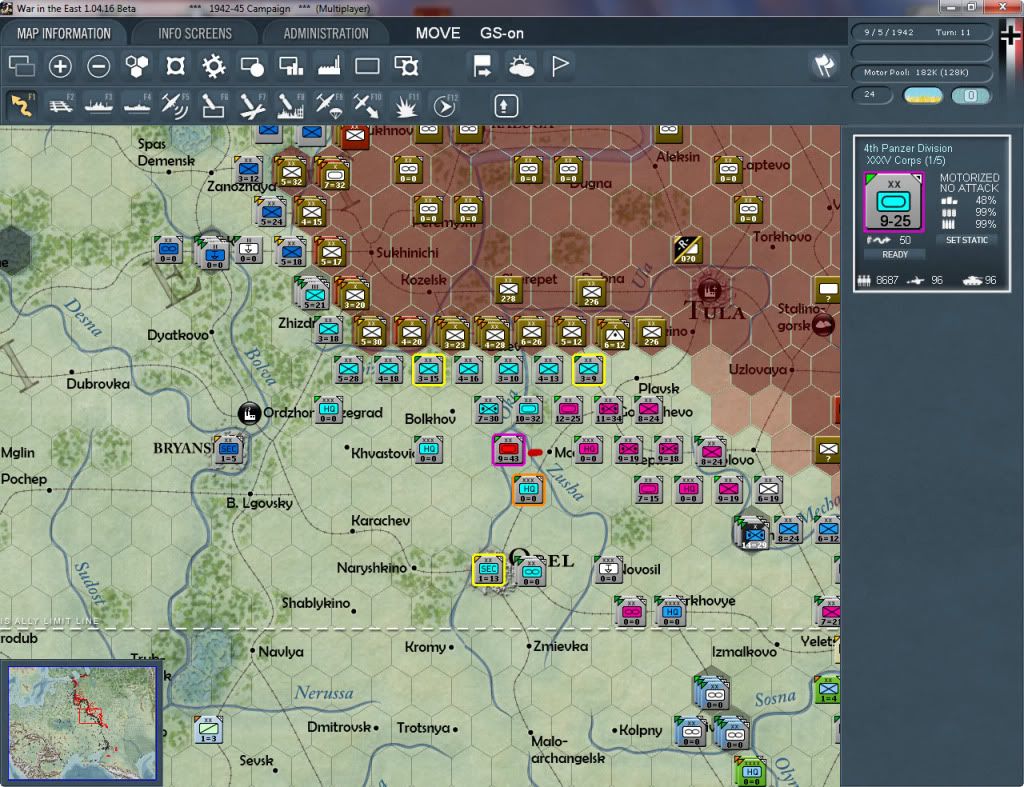Viewport: 1024px width, 787px height.
Task: Click the 9-25 unit counter in side panel
Action: point(894,202)
